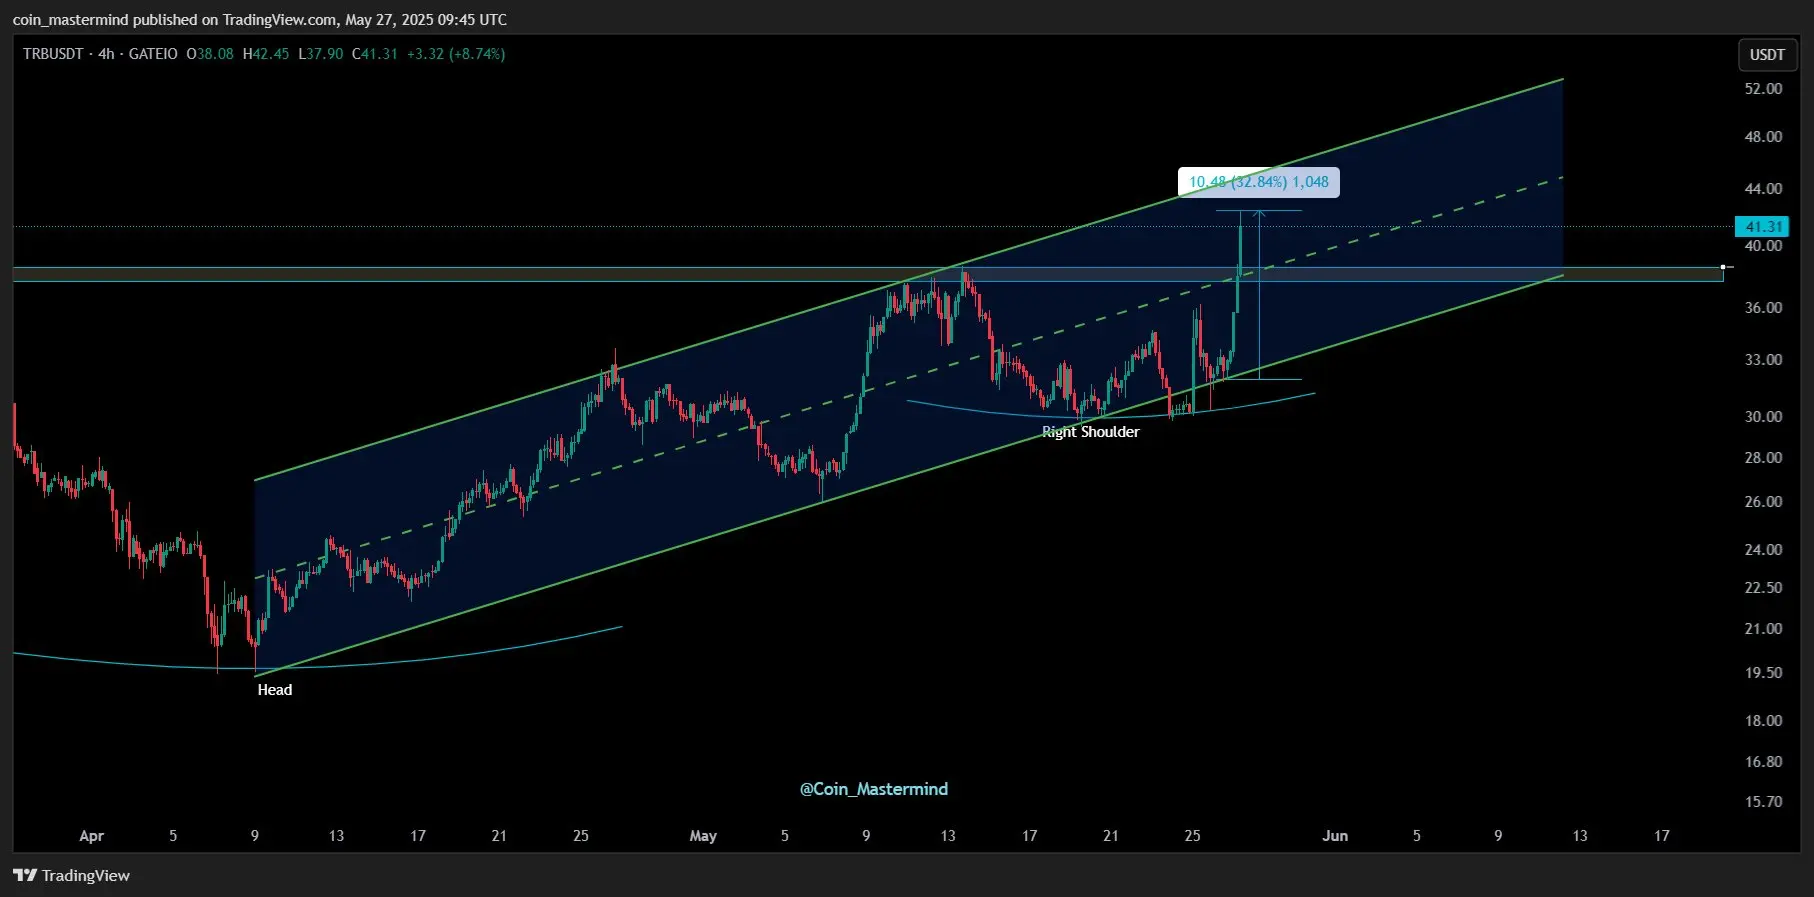Click the 44.00 price axis label

click(1763, 189)
